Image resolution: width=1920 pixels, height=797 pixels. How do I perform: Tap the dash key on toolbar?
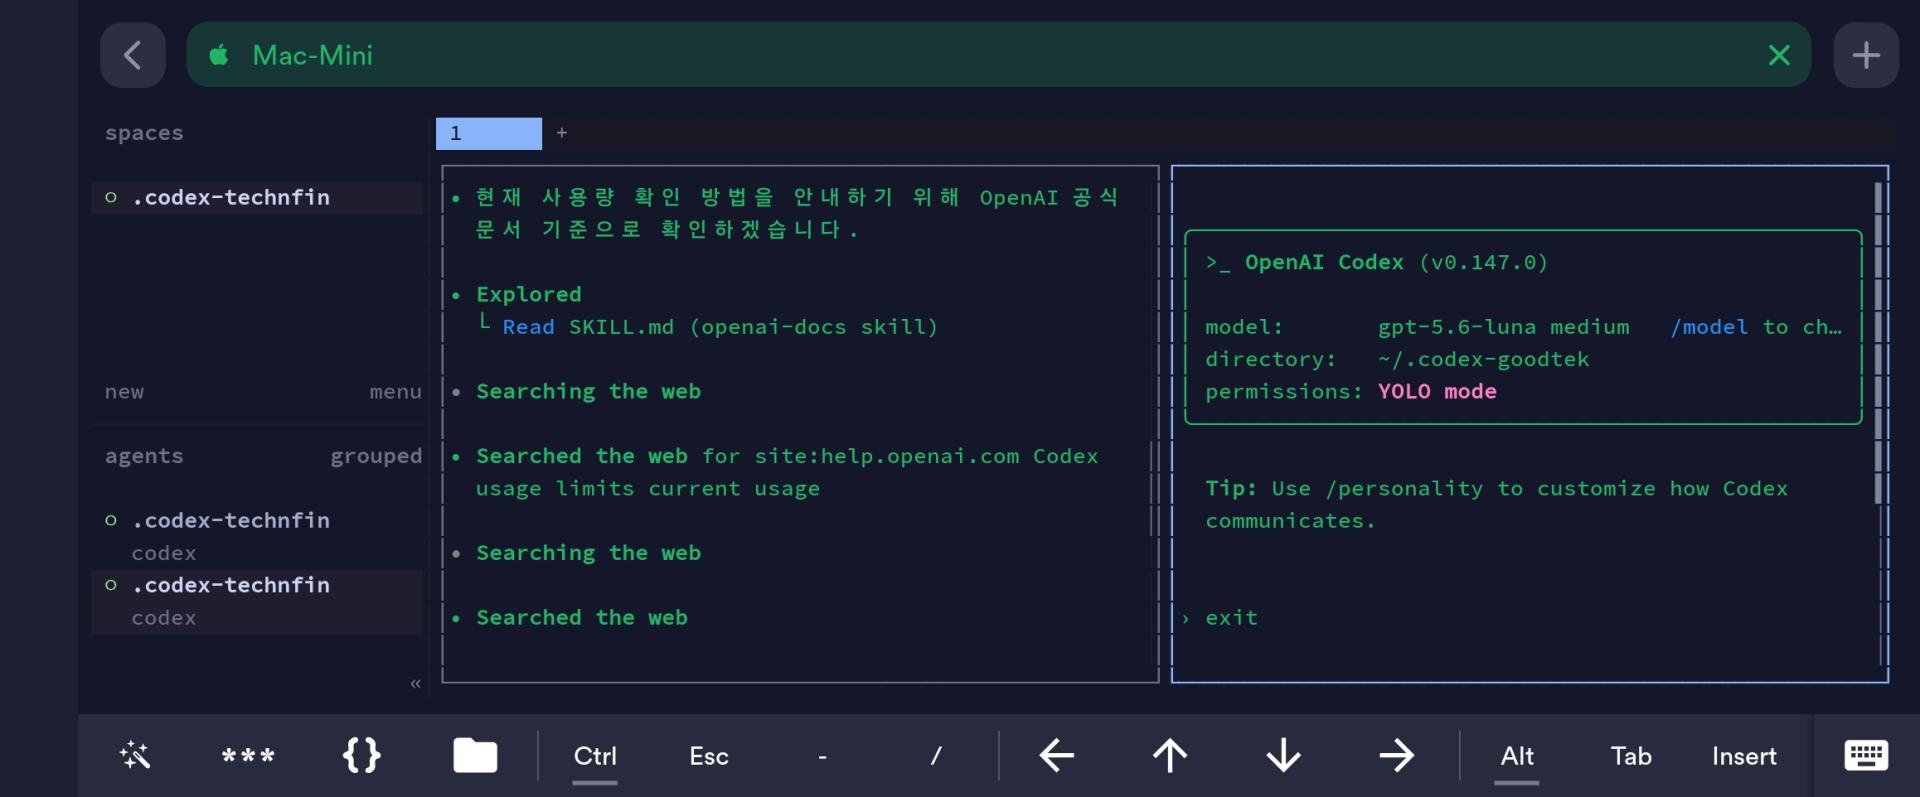tap(822, 756)
